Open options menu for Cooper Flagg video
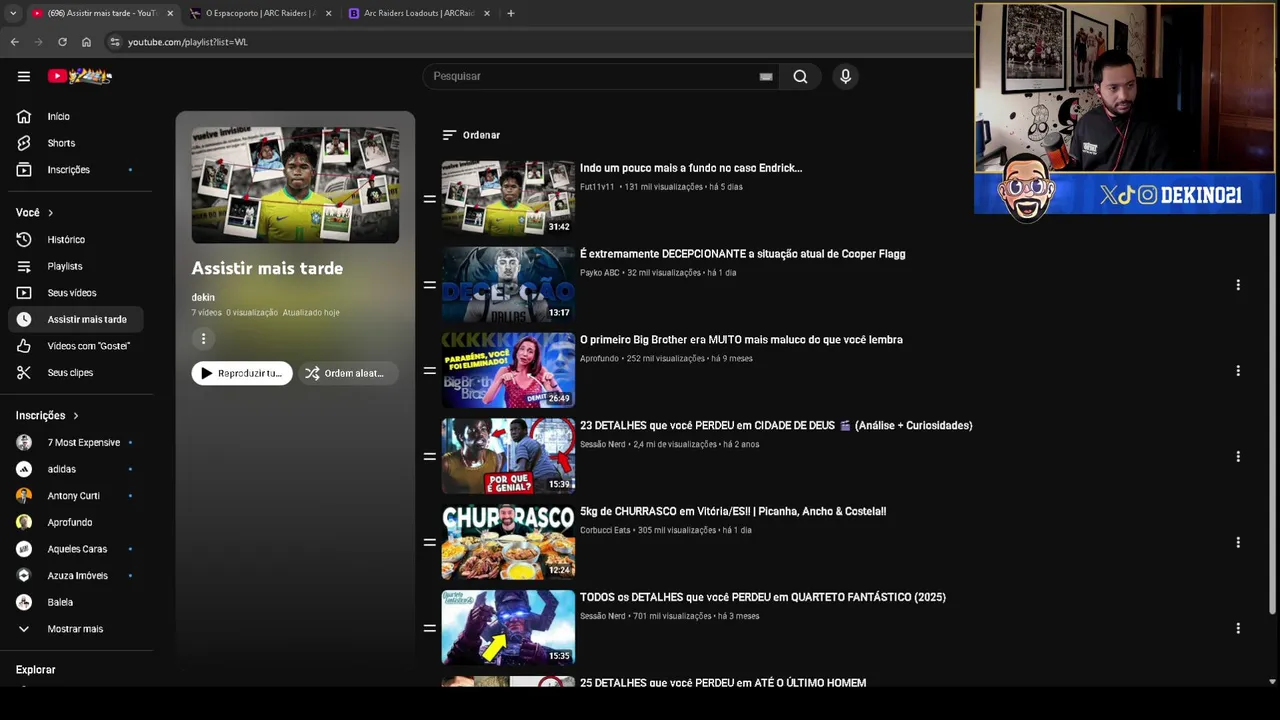1280x720 pixels. point(1238,285)
